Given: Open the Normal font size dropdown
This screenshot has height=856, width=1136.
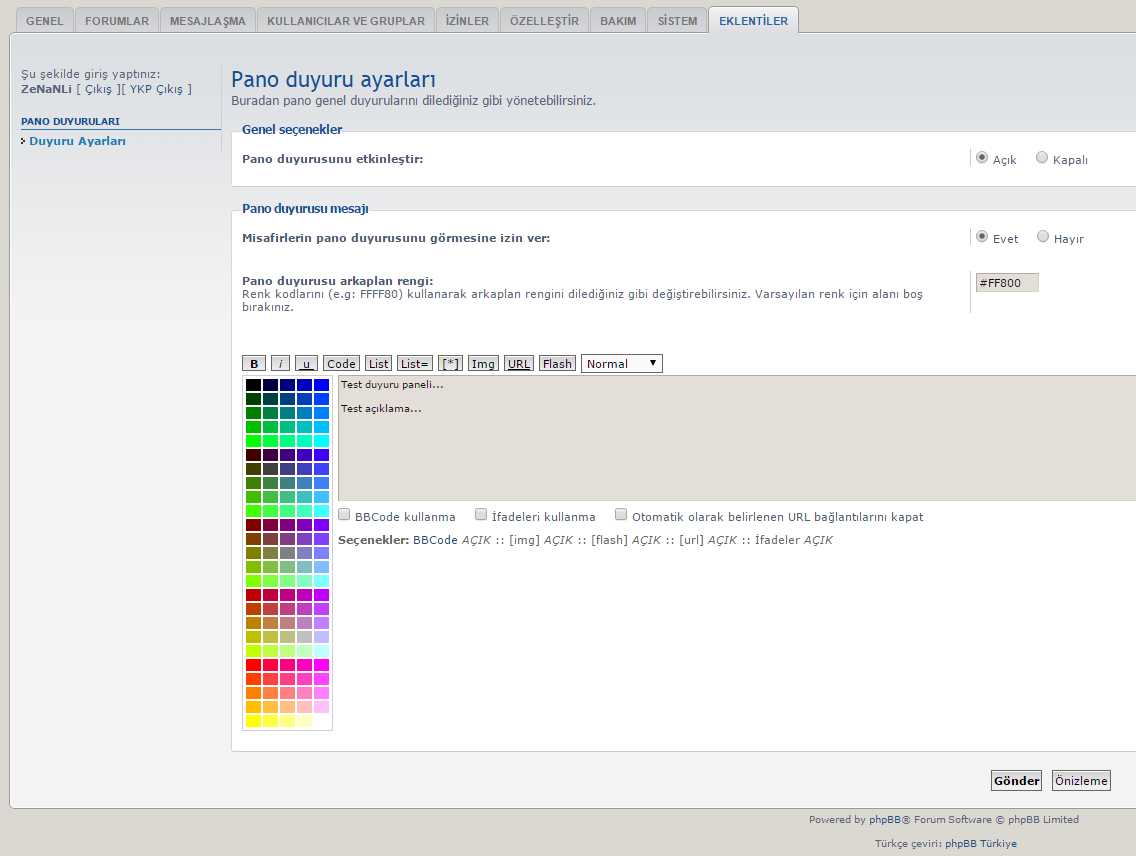Looking at the screenshot, I should (x=622, y=364).
